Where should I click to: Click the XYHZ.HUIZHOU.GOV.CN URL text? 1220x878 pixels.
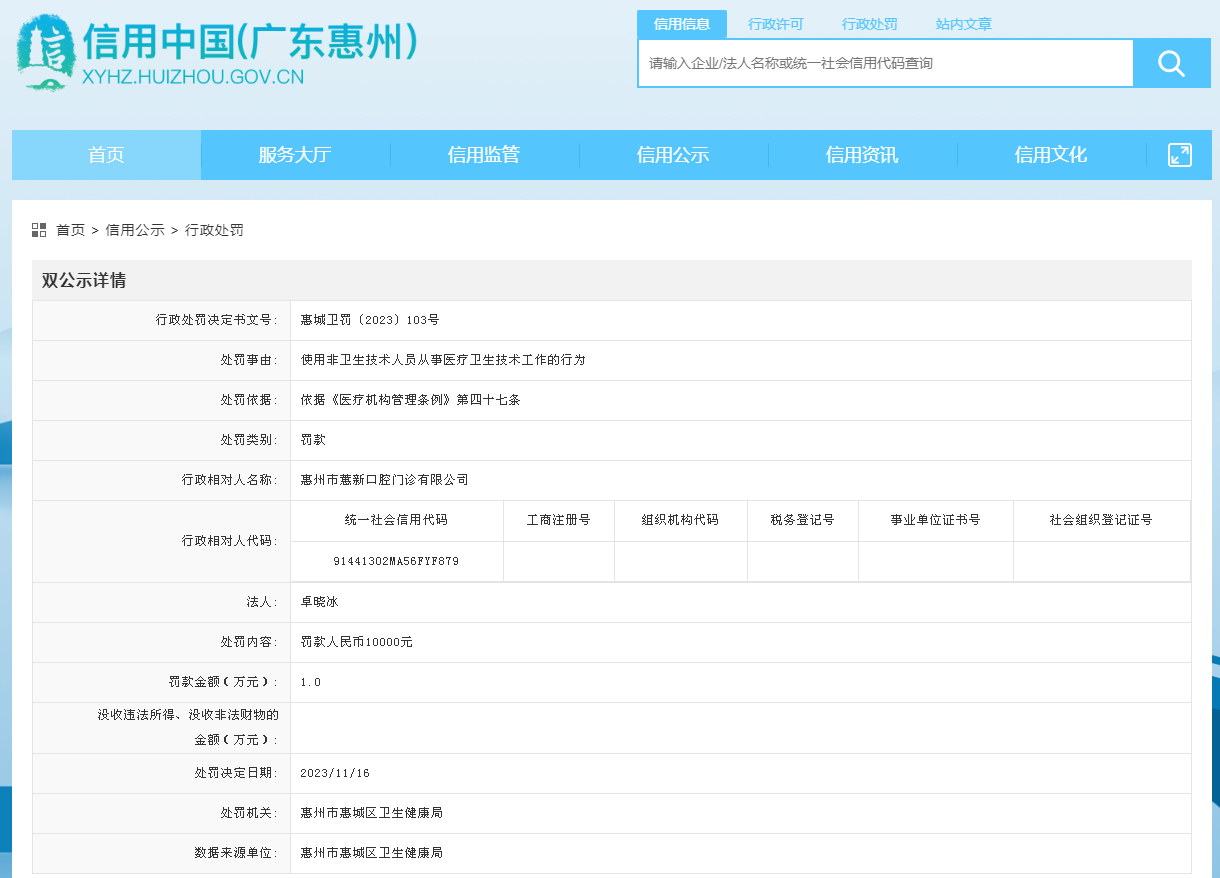(193, 77)
